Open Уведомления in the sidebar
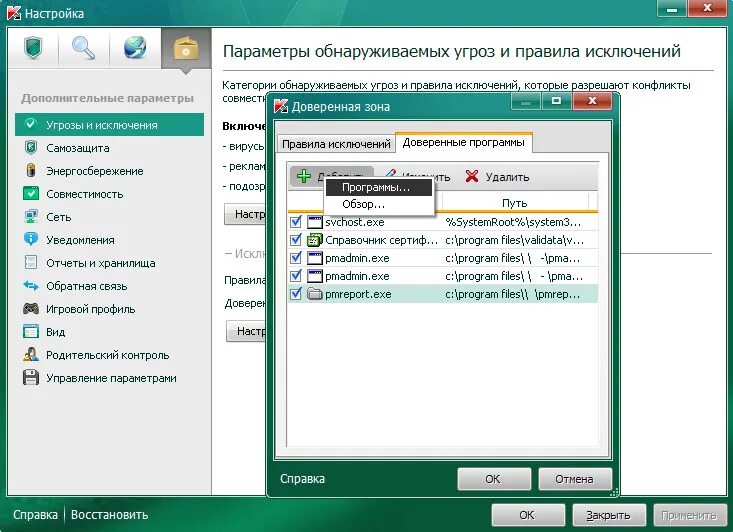 109,239
